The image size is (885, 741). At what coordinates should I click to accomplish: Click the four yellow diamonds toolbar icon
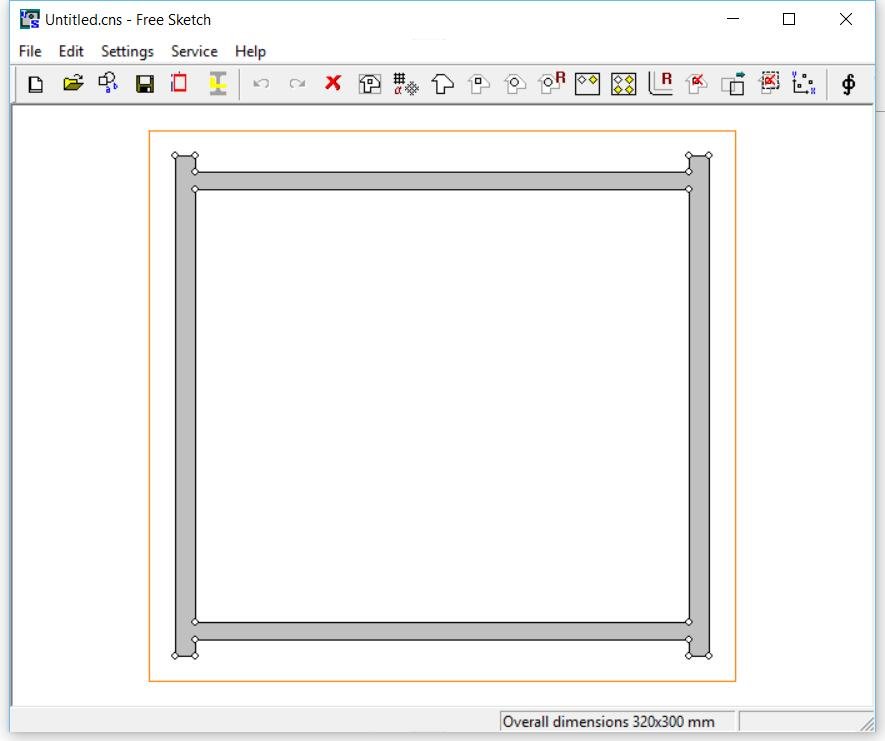[624, 84]
